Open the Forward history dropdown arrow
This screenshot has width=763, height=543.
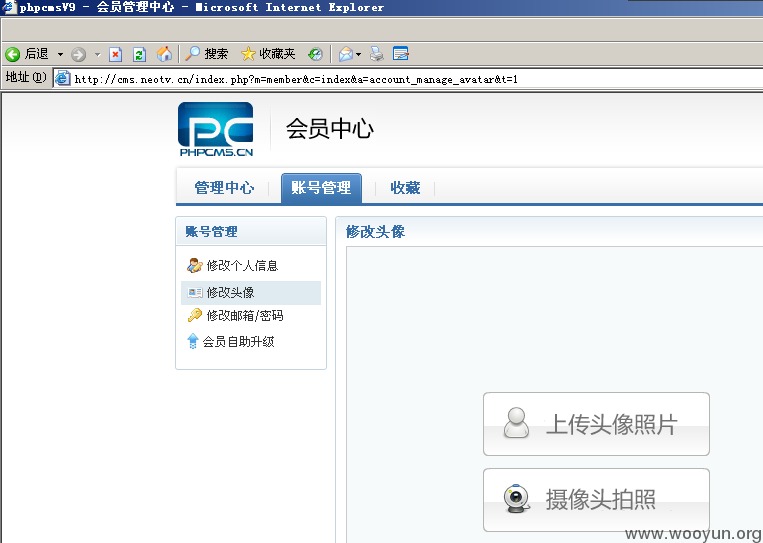97,54
